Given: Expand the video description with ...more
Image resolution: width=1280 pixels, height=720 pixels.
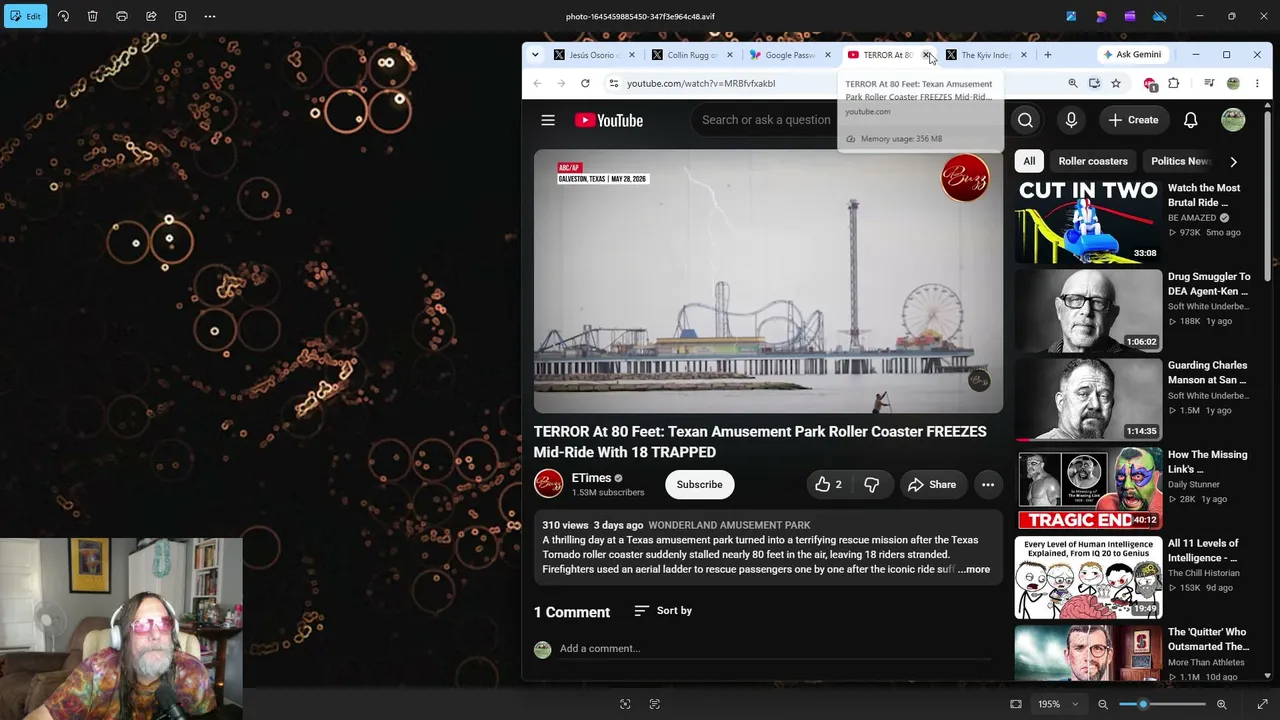Looking at the screenshot, I should coord(973,569).
